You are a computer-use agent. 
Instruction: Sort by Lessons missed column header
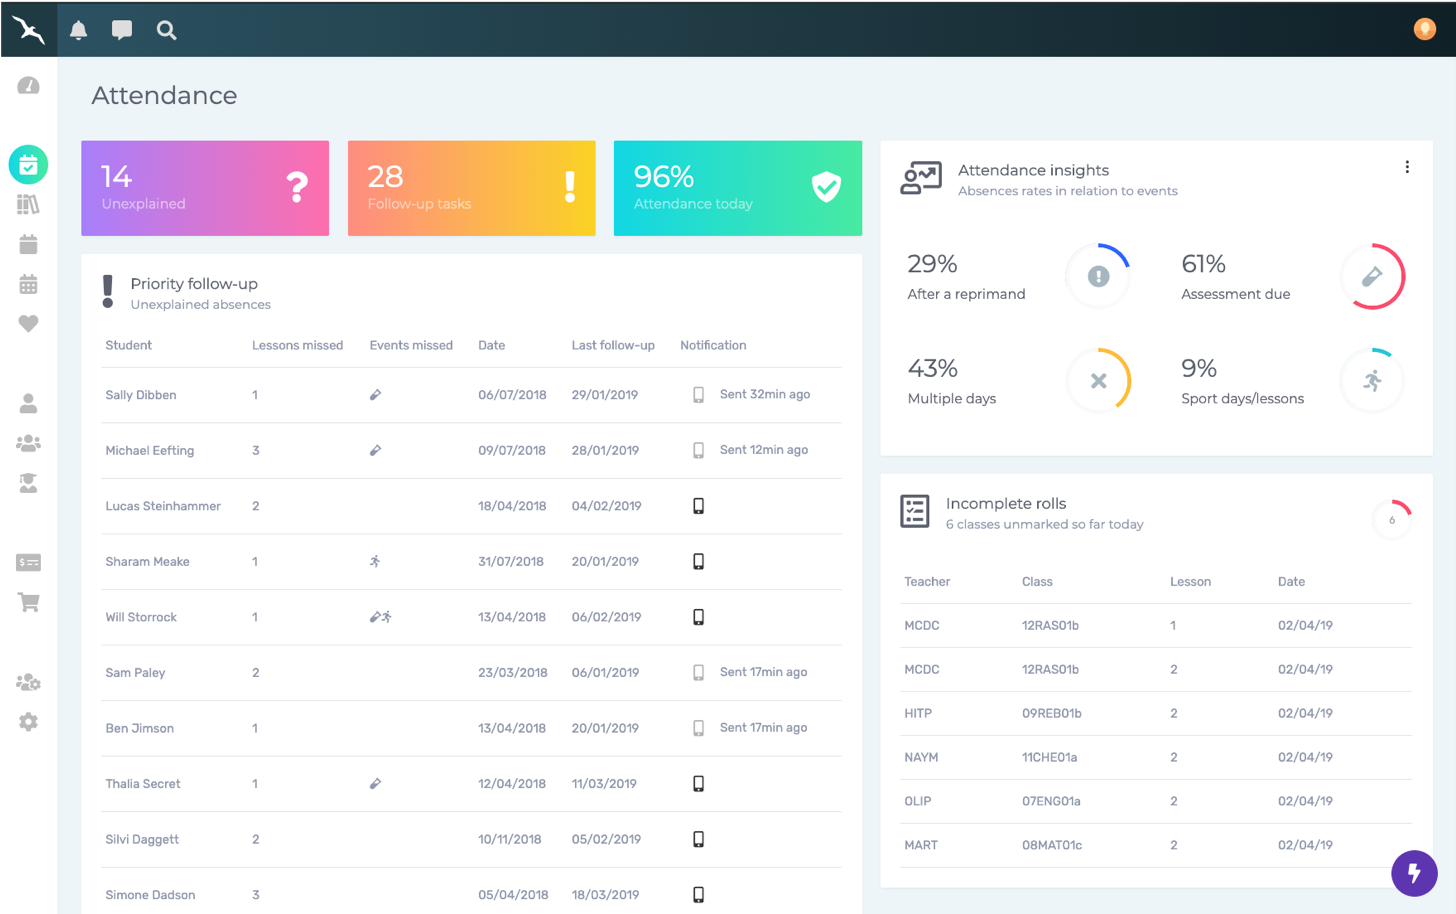[297, 345]
